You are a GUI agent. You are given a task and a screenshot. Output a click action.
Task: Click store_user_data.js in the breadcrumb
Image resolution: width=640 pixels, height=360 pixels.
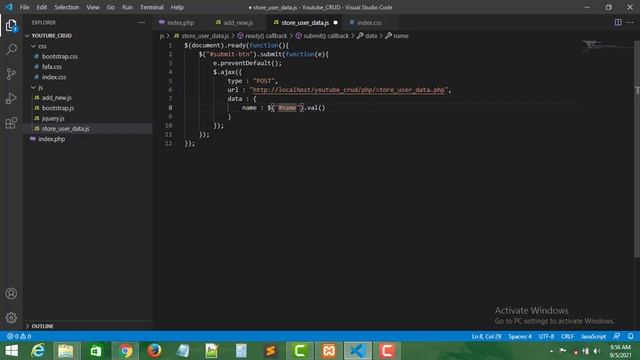pyautogui.click(x=205, y=36)
